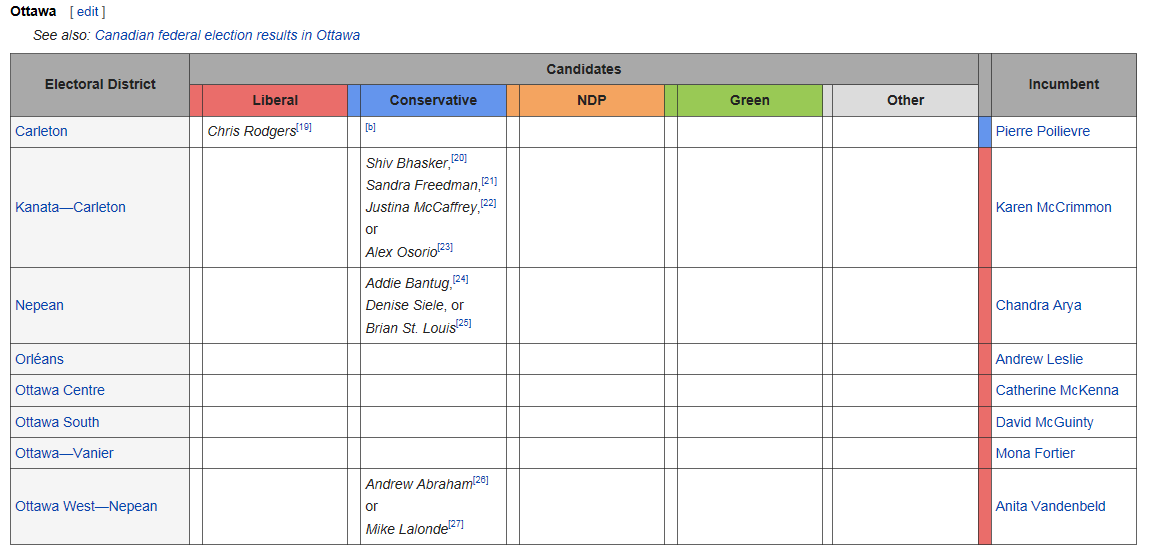1155x553 pixels.
Task: Open the Kanata—Carleton district page
Action: (x=70, y=208)
